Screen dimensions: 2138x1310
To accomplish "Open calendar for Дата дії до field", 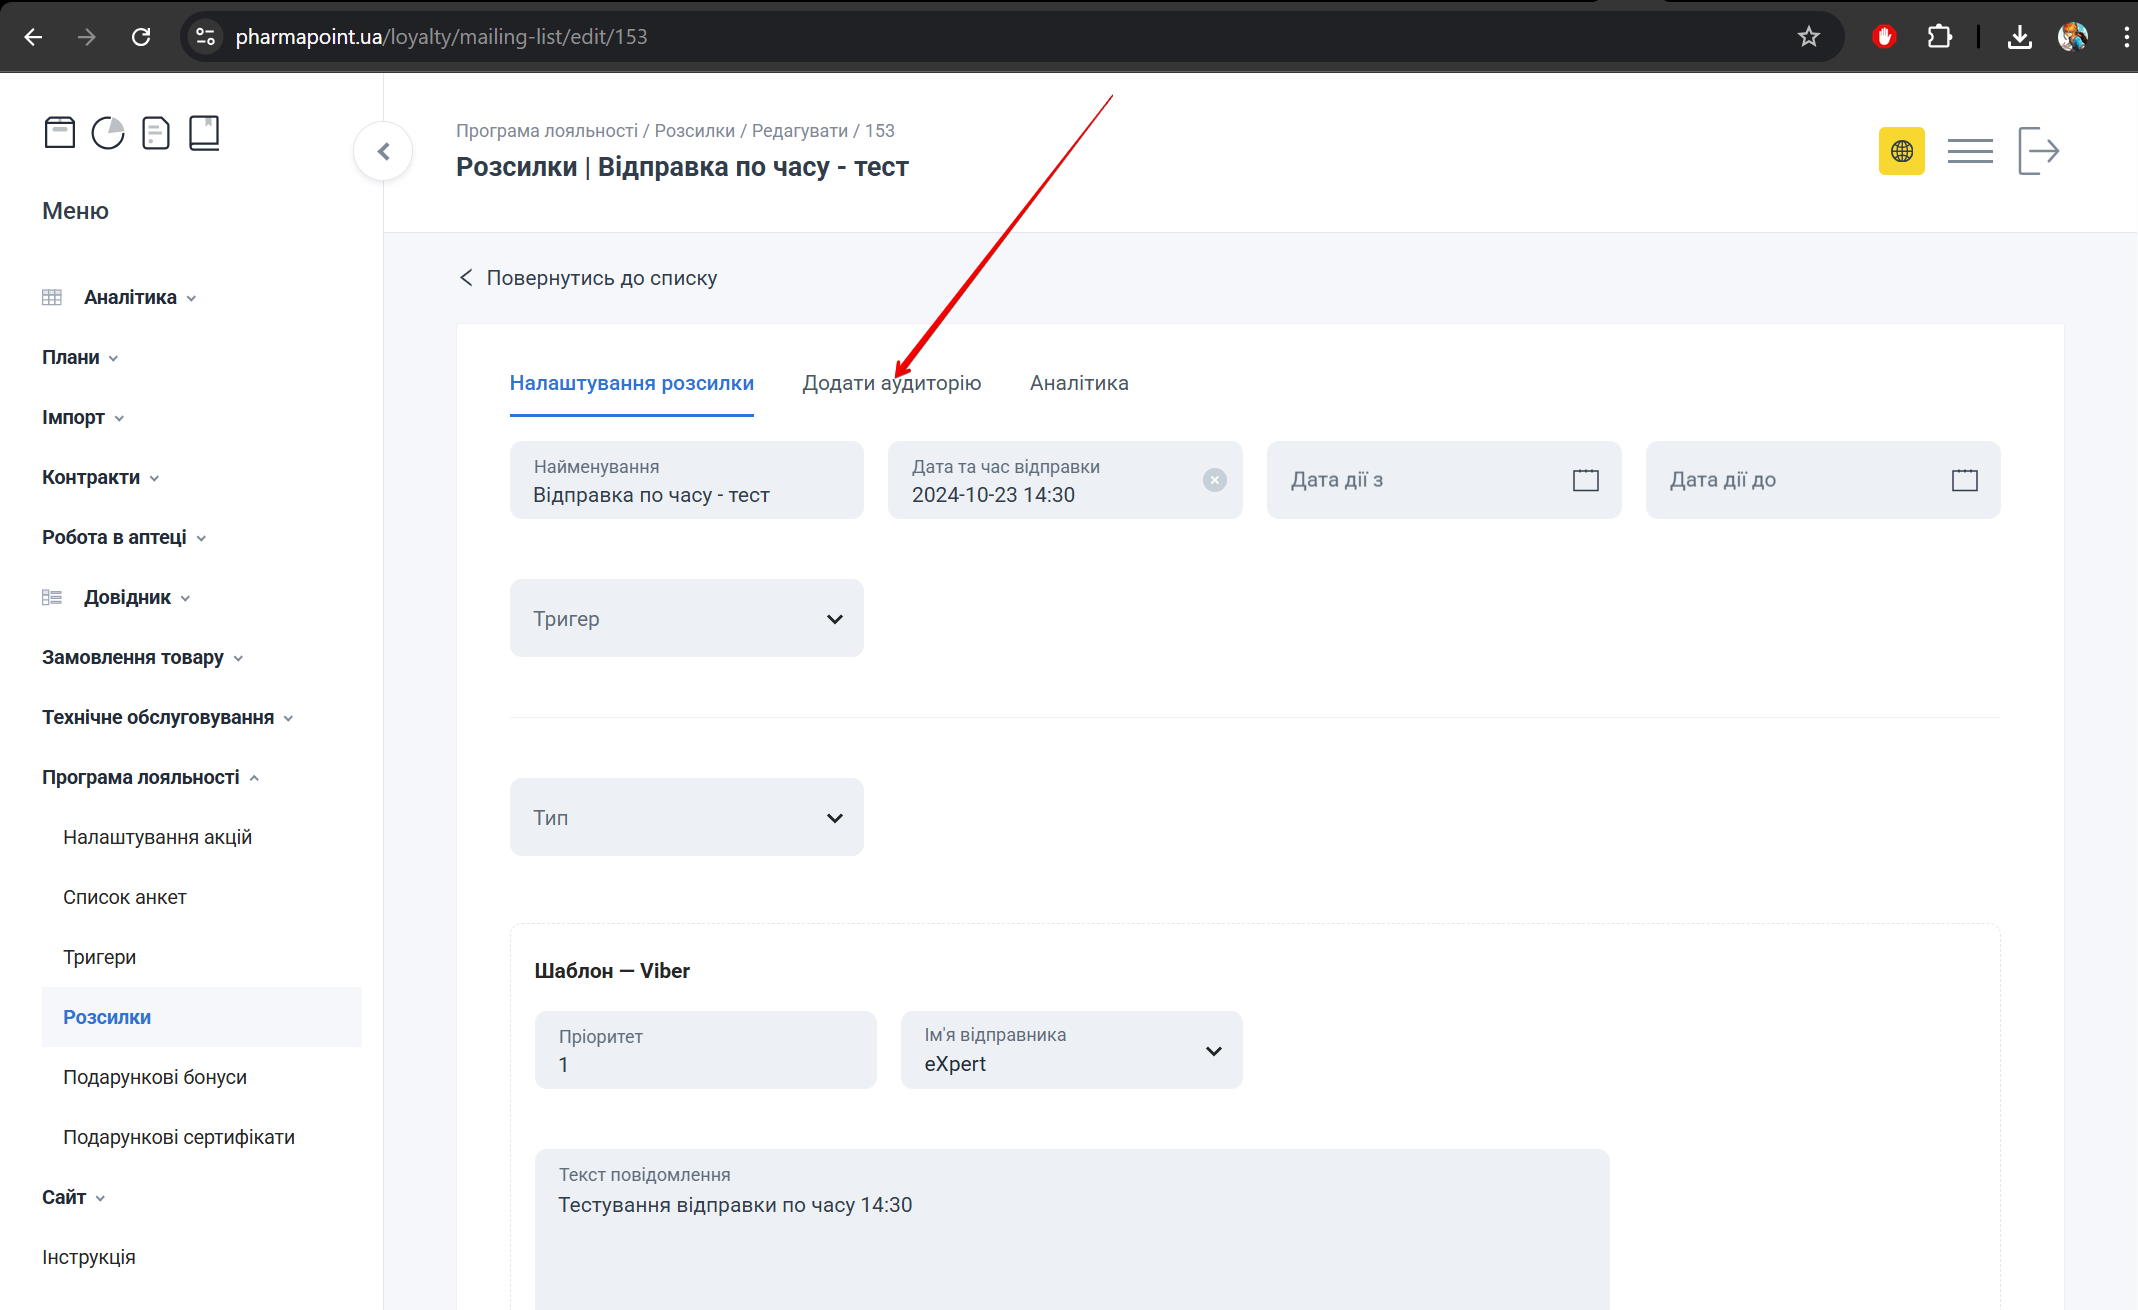I will 1964,480.
